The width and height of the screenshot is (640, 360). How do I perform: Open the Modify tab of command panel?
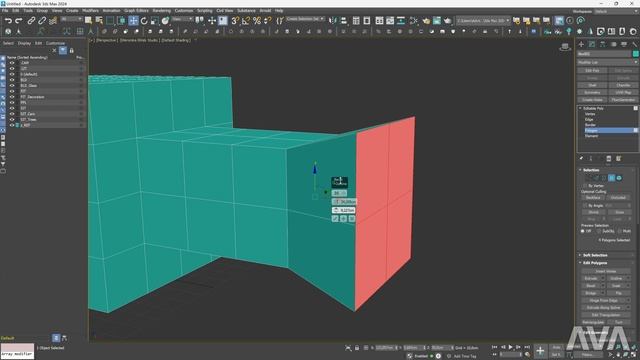(592, 44)
